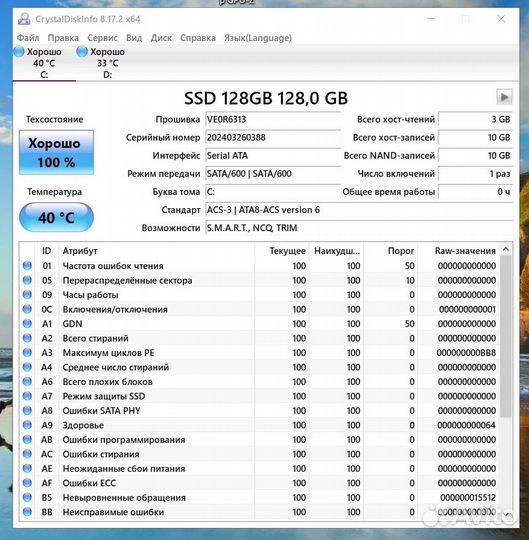
Task: Open the Диск menu
Action: tap(161, 38)
